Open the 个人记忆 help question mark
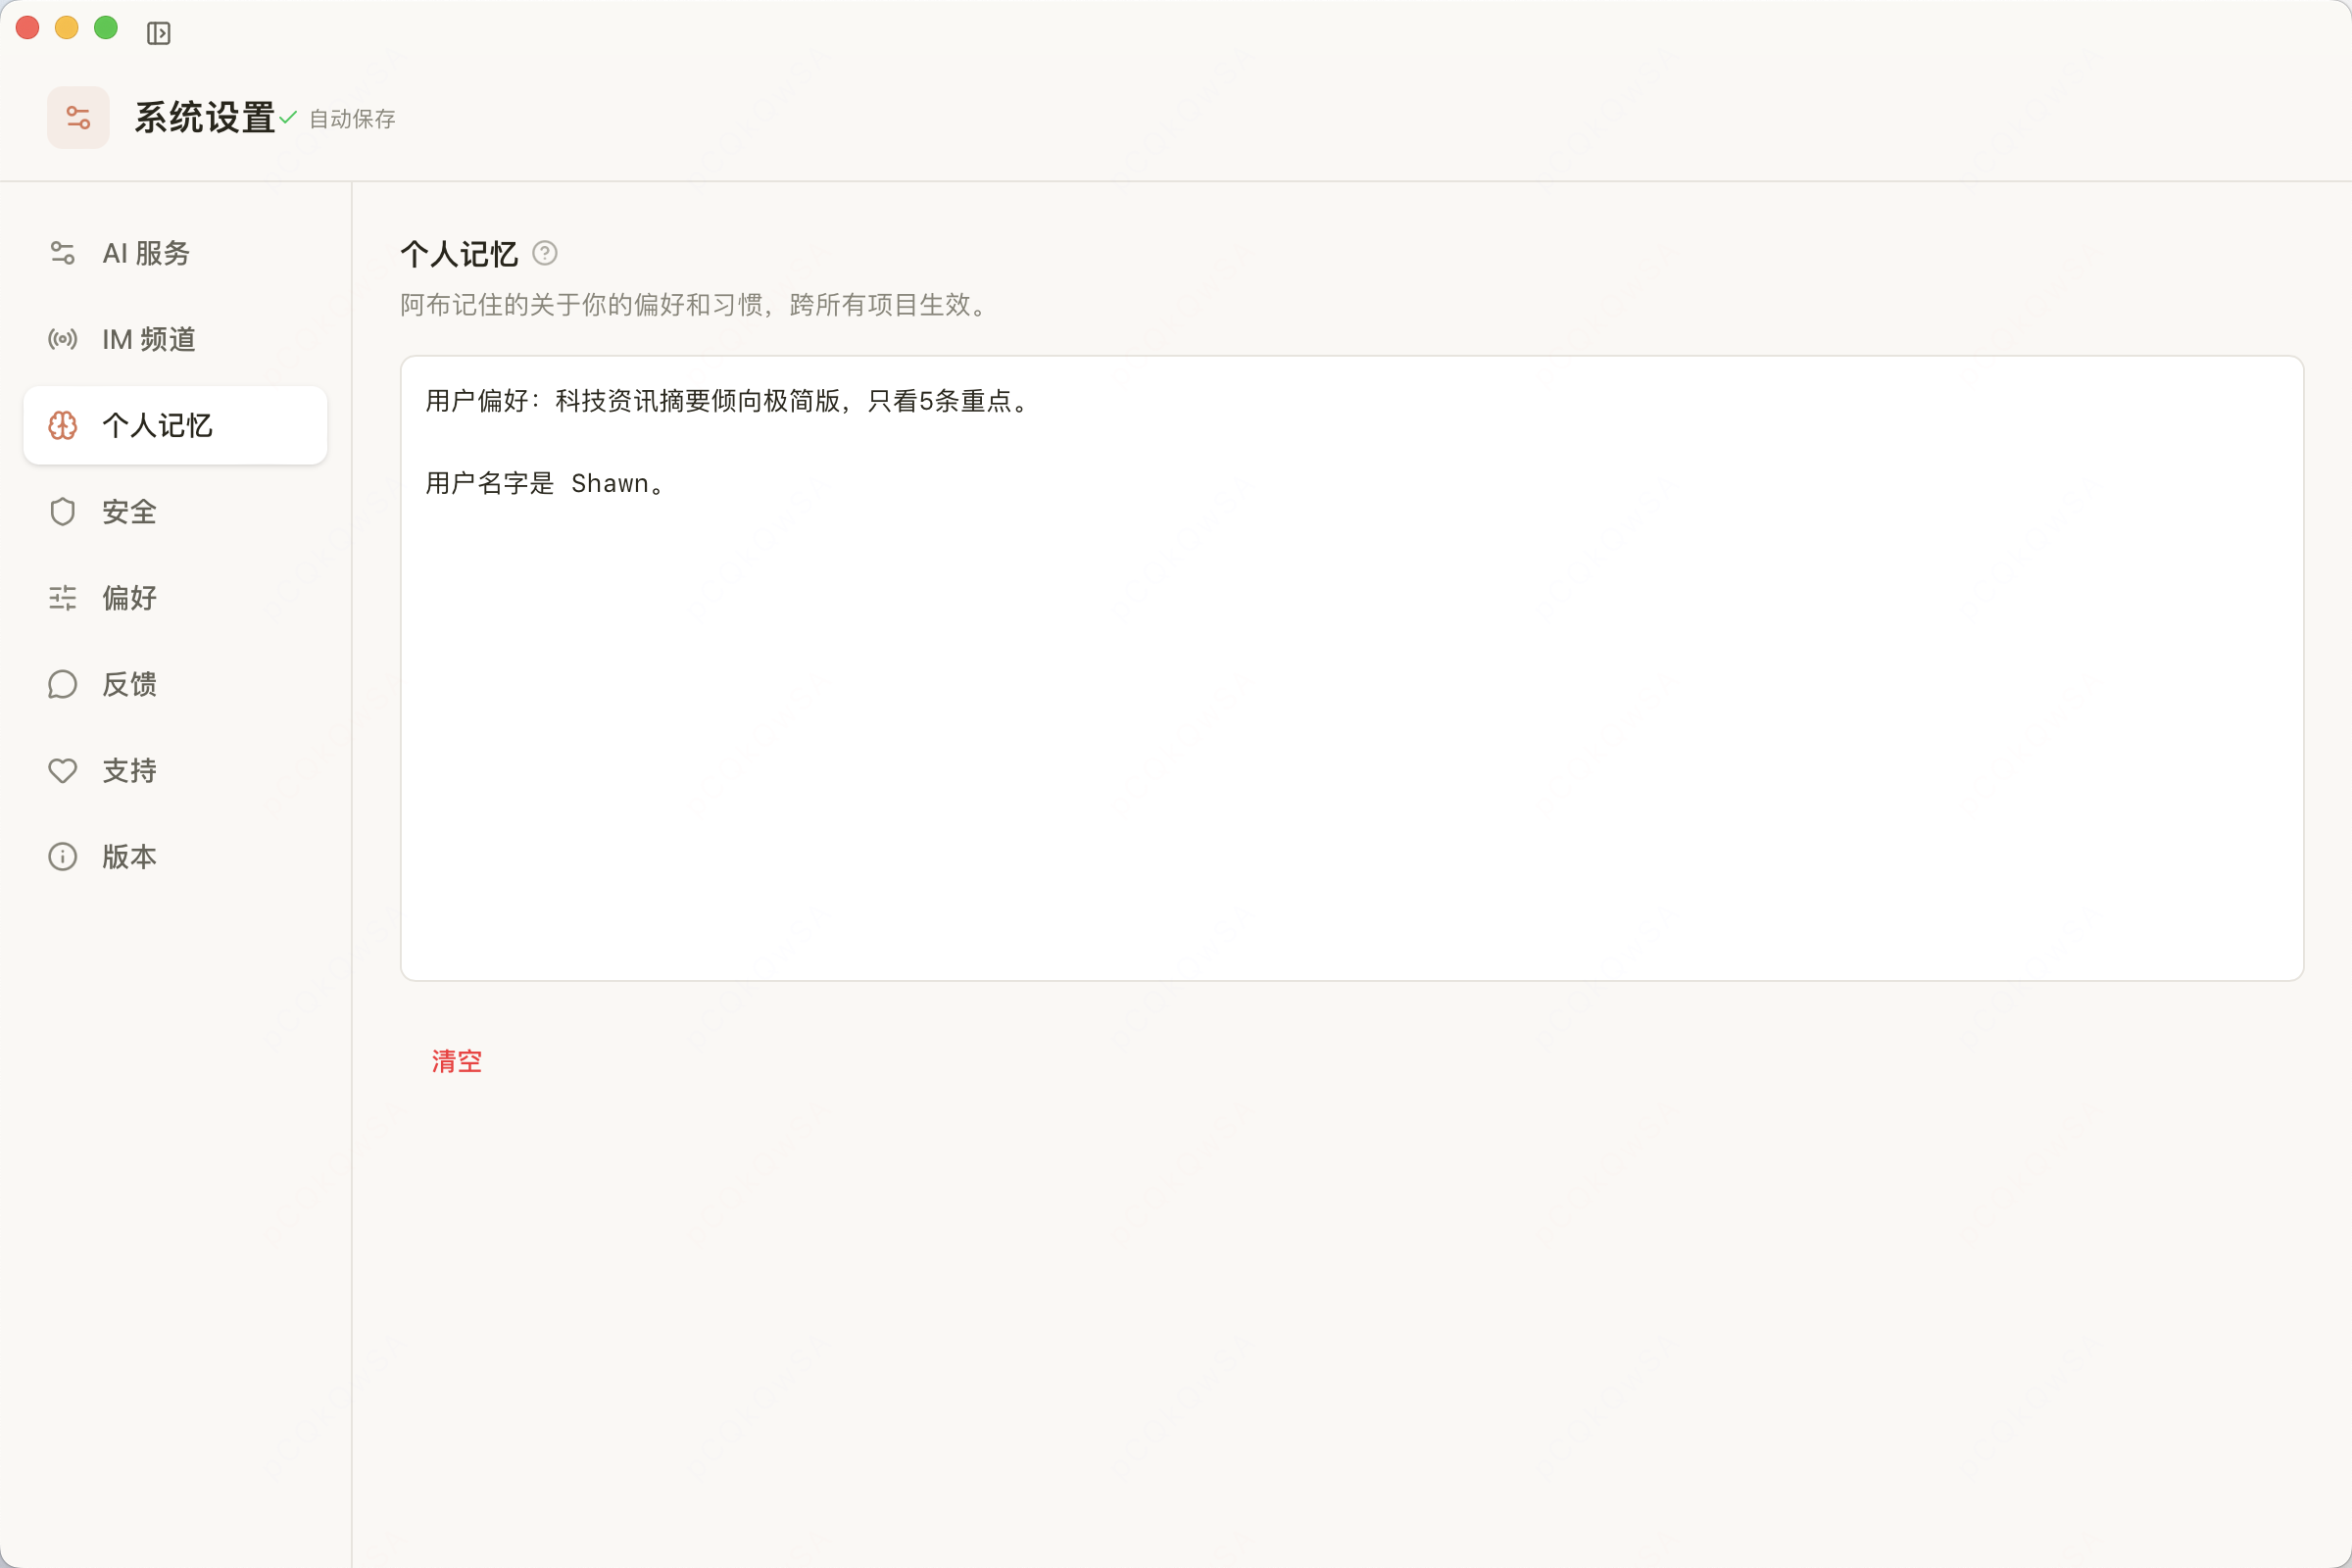The image size is (2352, 1568). point(545,253)
